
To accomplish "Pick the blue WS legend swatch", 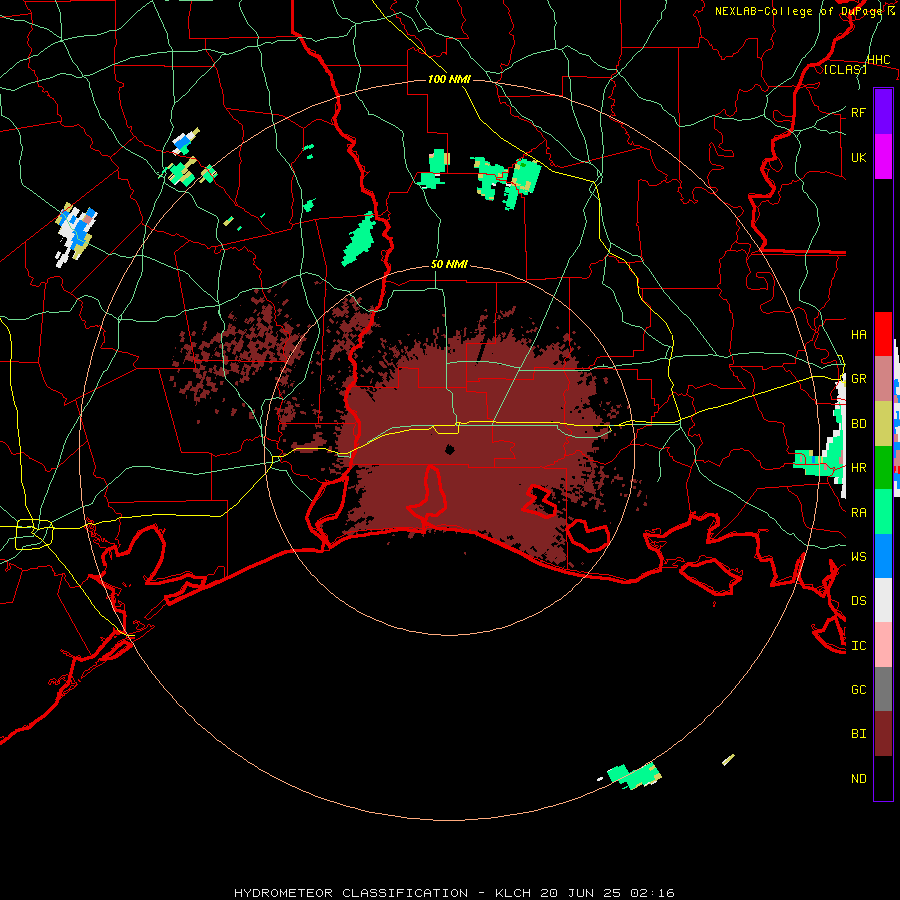I will (883, 556).
